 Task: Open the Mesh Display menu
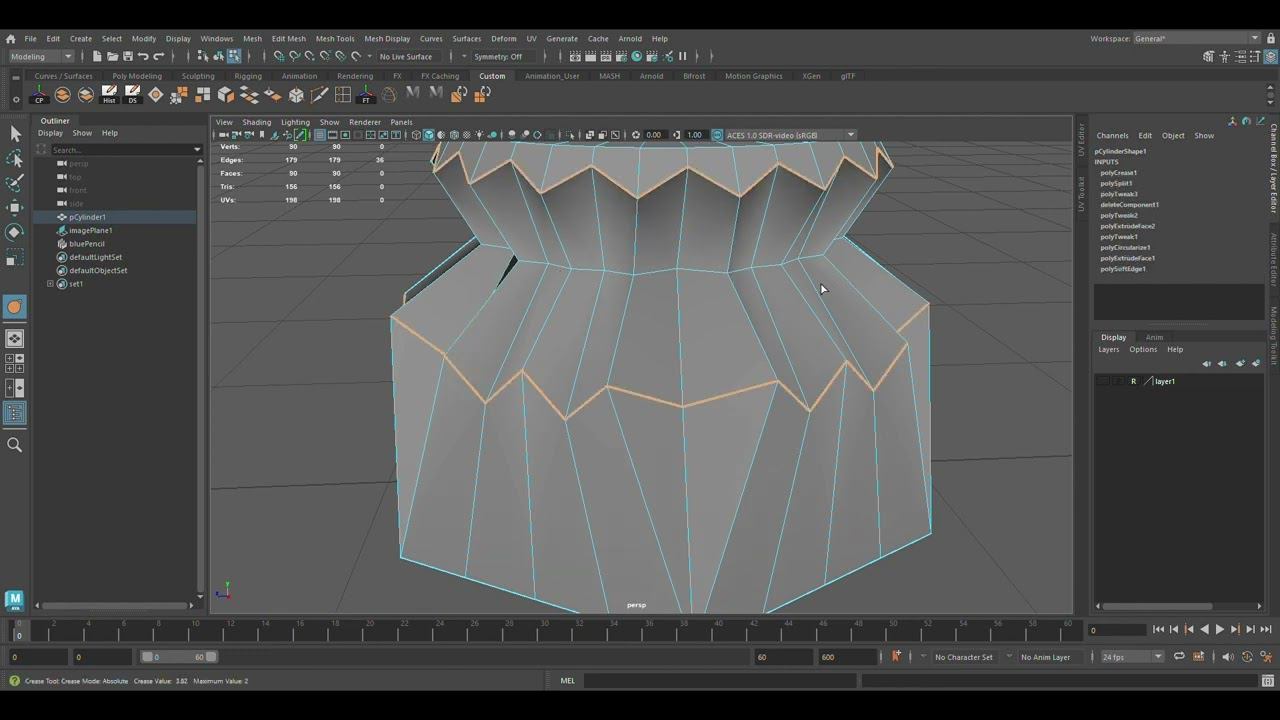387,39
